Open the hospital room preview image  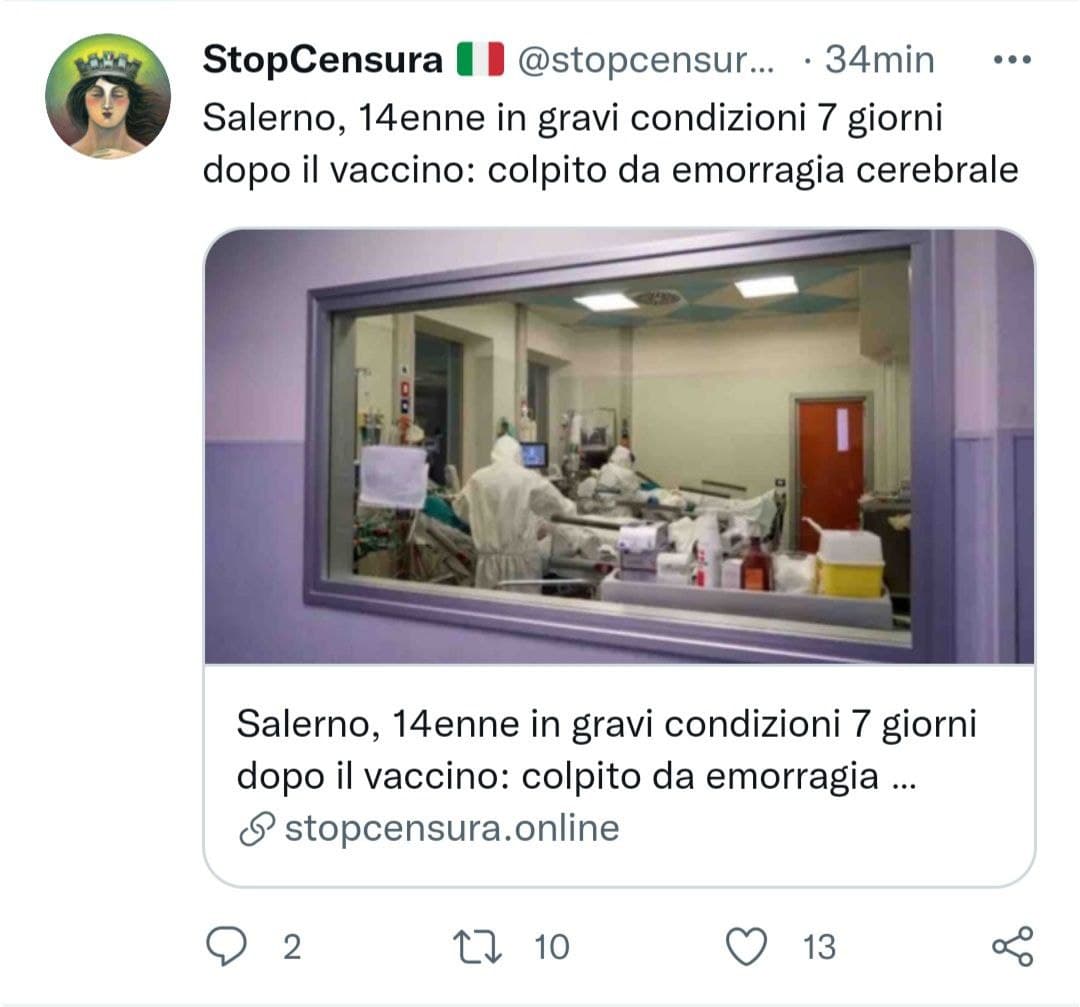coord(619,446)
